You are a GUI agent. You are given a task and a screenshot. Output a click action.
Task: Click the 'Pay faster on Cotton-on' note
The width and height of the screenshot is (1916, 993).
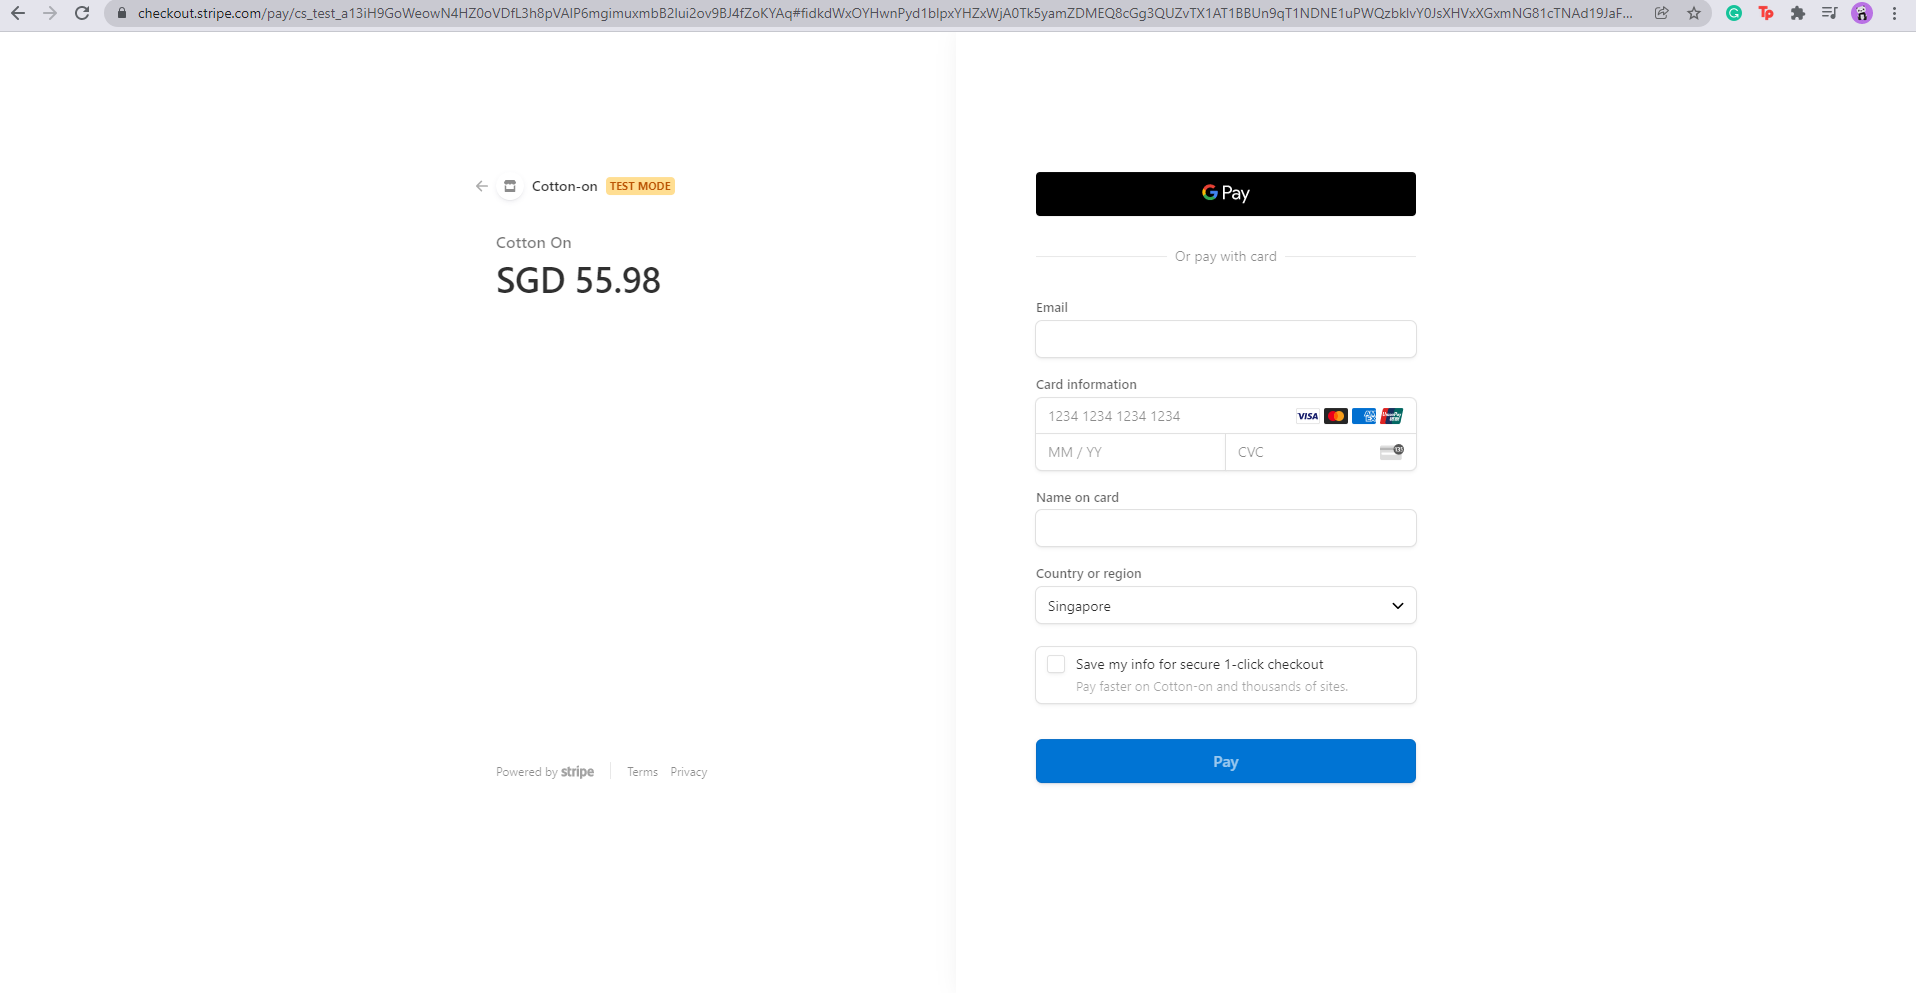pyautogui.click(x=1212, y=687)
